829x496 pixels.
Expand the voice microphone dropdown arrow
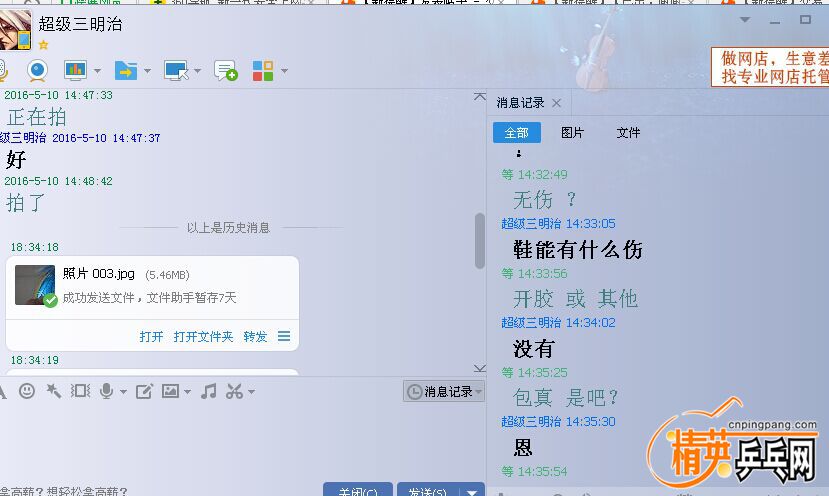point(123,392)
